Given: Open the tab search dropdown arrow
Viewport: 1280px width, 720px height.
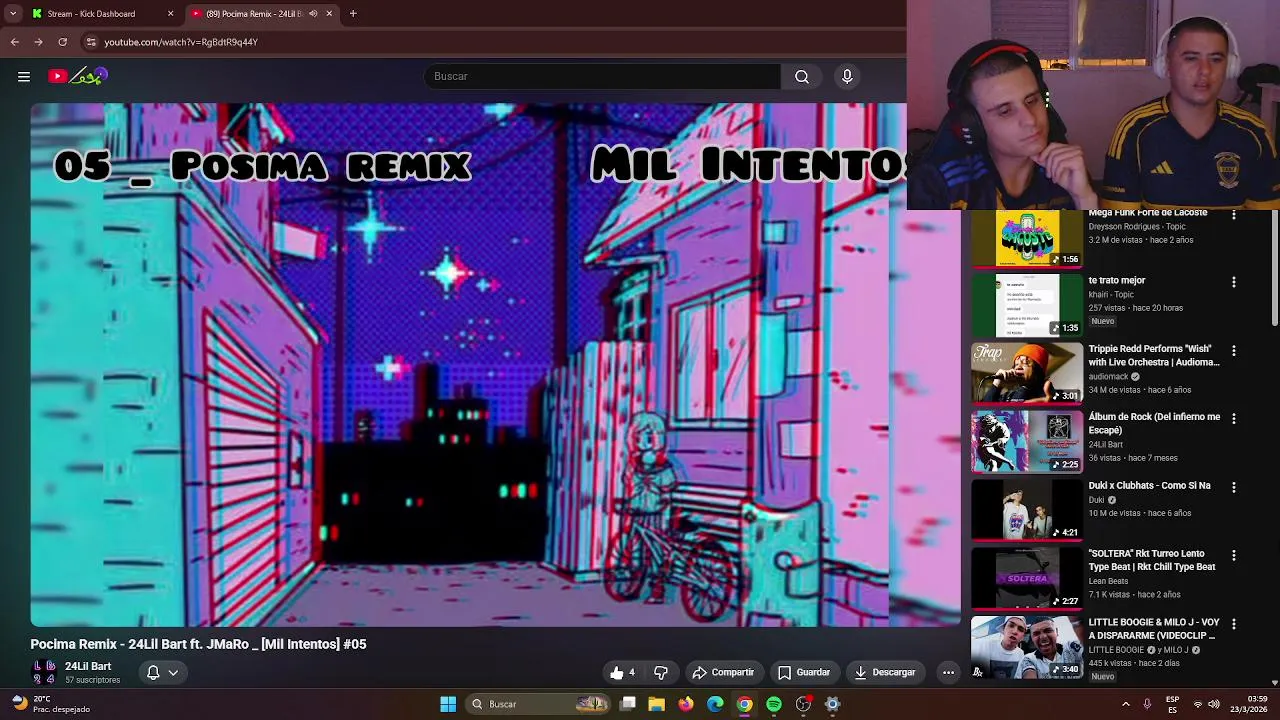Looking at the screenshot, I should 13,14.
